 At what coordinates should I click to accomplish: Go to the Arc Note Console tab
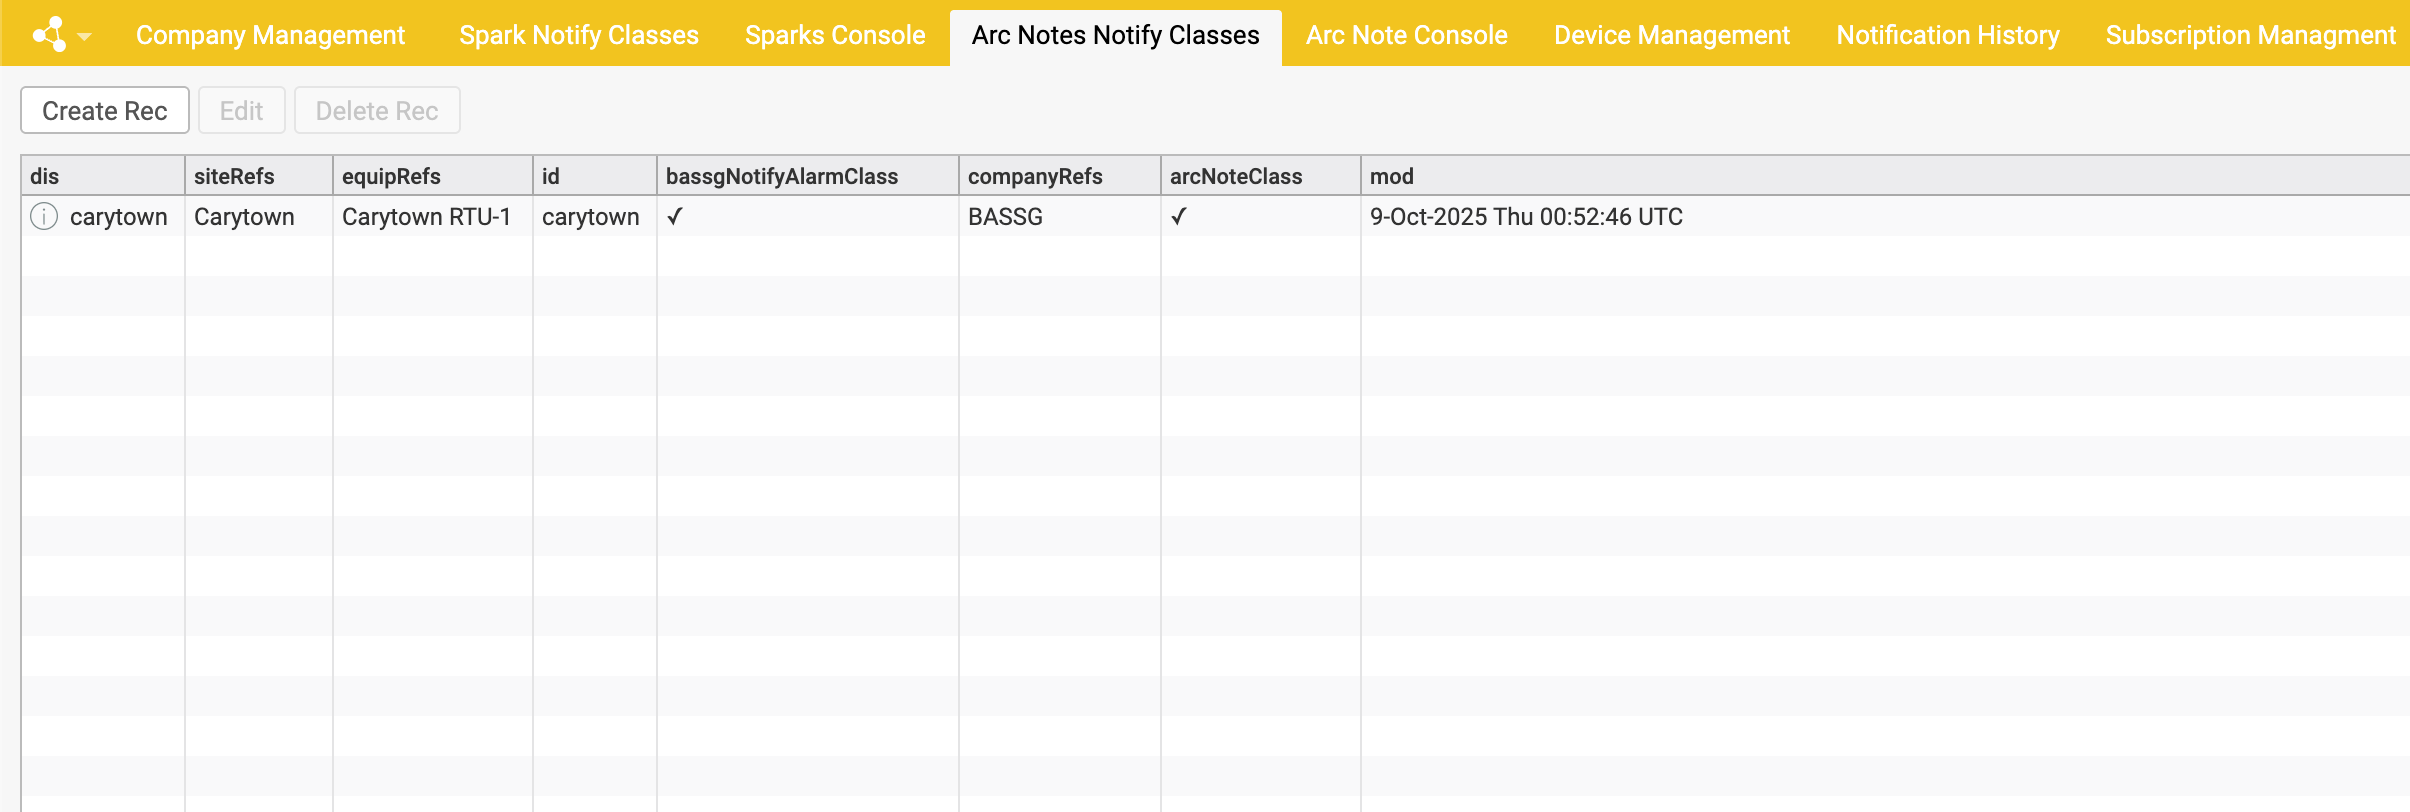(x=1406, y=35)
